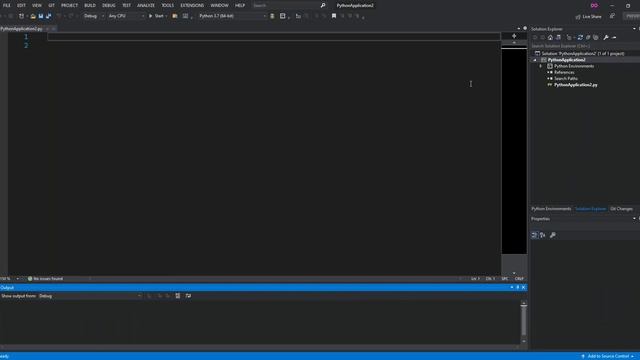Click the preview dash icon in Solution Explorer toolbar
This screenshot has width=640, height=360.
[614, 38]
